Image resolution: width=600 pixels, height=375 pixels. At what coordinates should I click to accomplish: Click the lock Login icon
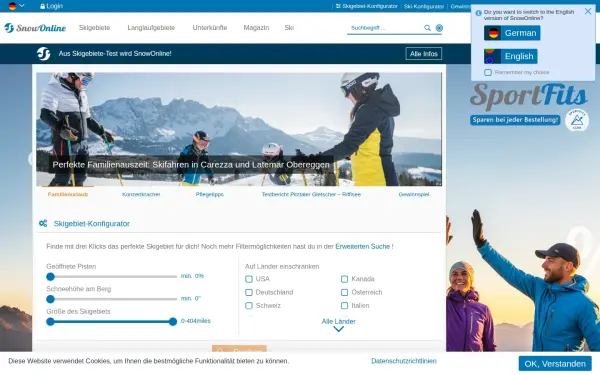pyautogui.click(x=42, y=6)
